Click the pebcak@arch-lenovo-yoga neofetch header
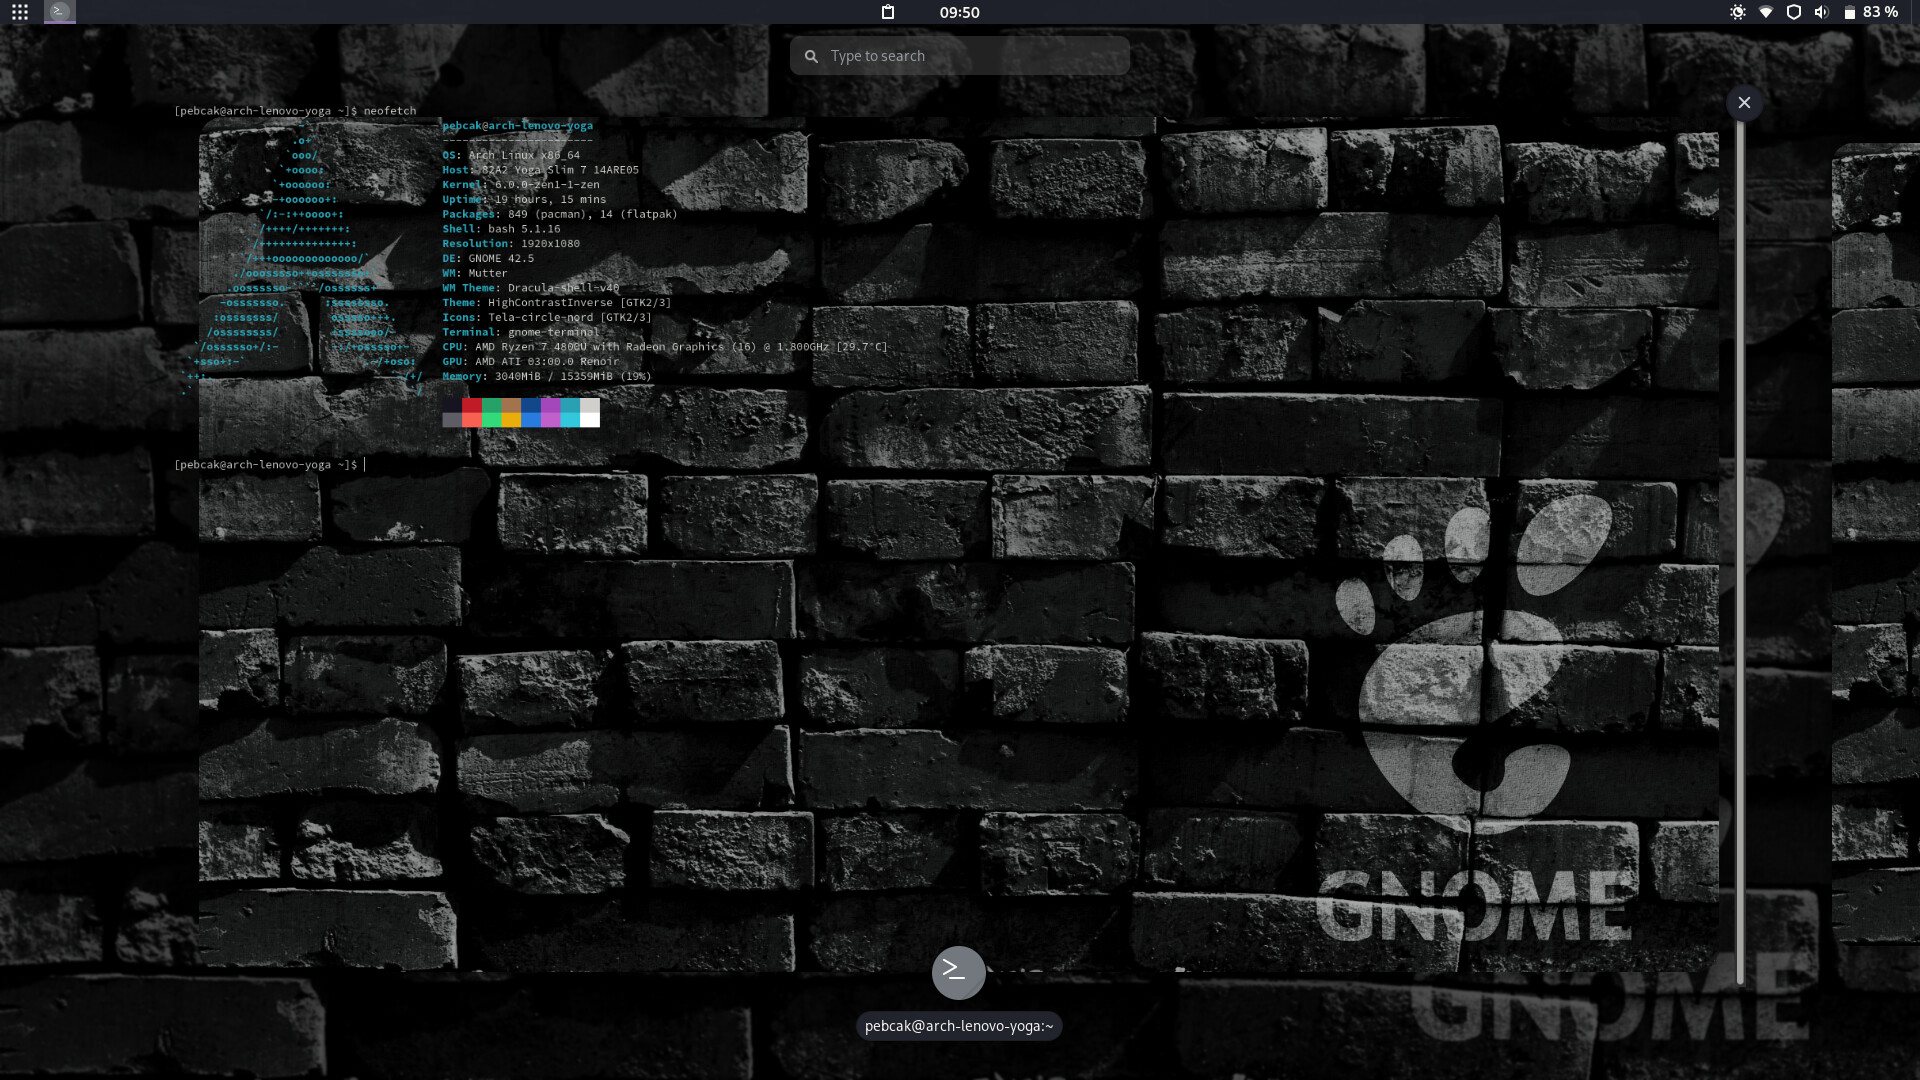Screen dimensions: 1920x1080 pyautogui.click(x=518, y=126)
